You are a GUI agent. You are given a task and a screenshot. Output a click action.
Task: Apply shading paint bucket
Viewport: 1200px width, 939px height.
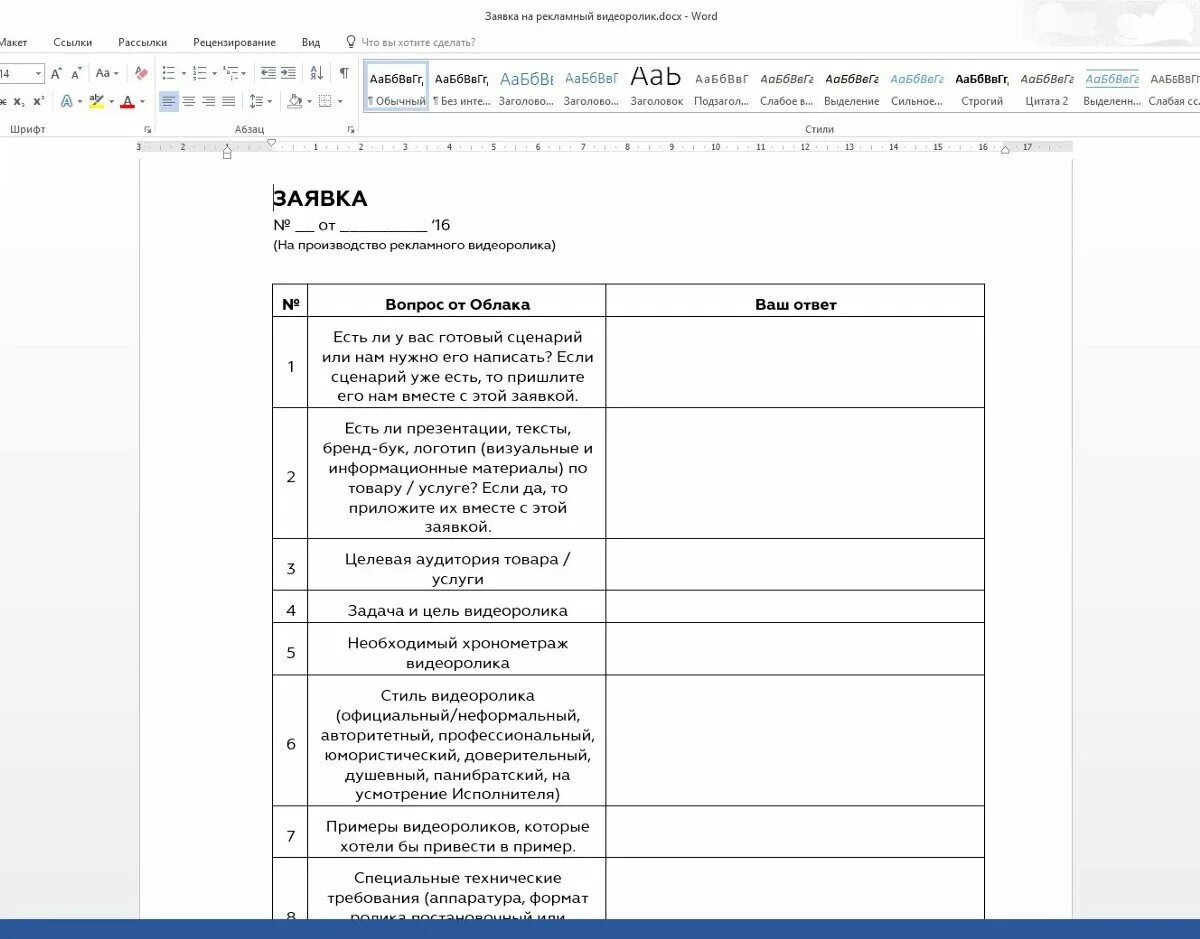(294, 101)
